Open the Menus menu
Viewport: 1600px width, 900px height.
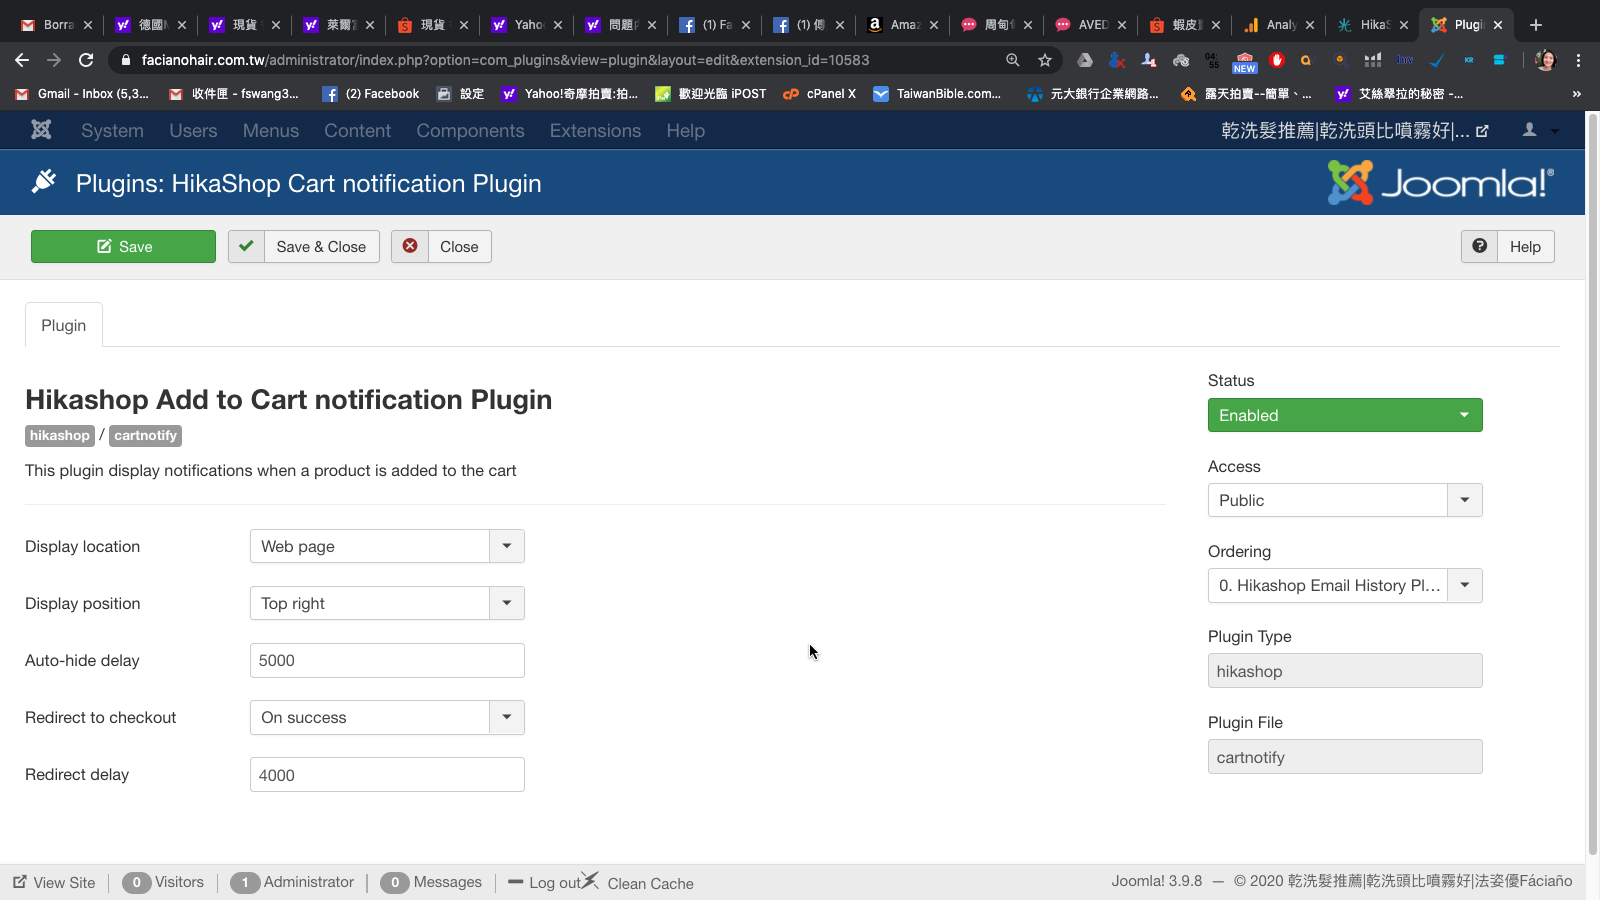[271, 130]
